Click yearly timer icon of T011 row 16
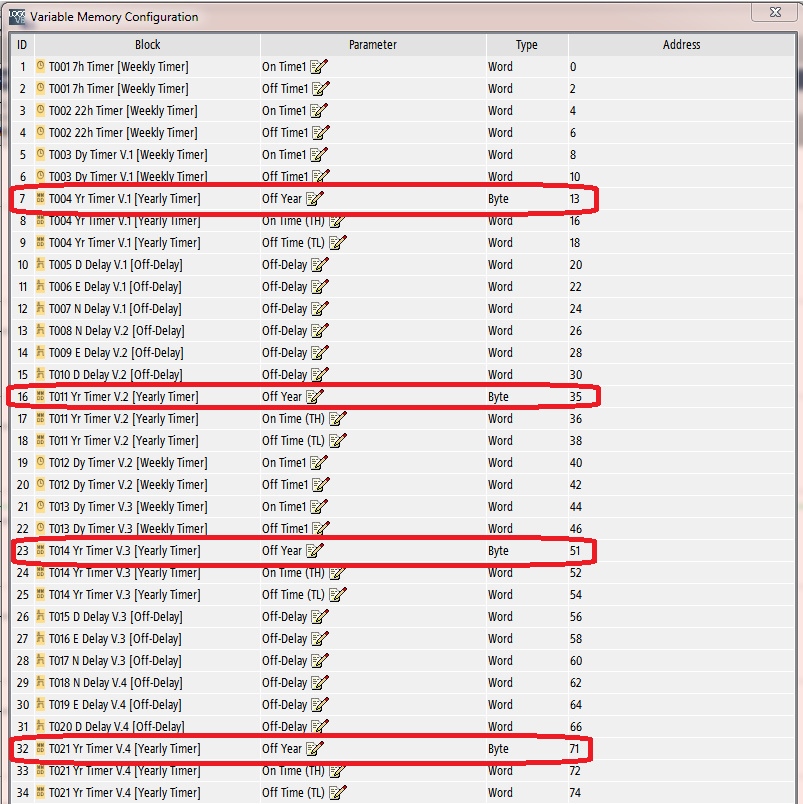The image size is (803, 804). pos(41,396)
